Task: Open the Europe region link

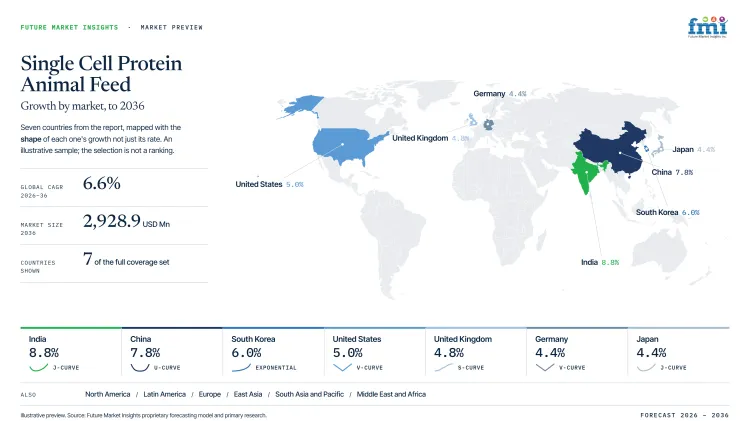Action: [210, 394]
